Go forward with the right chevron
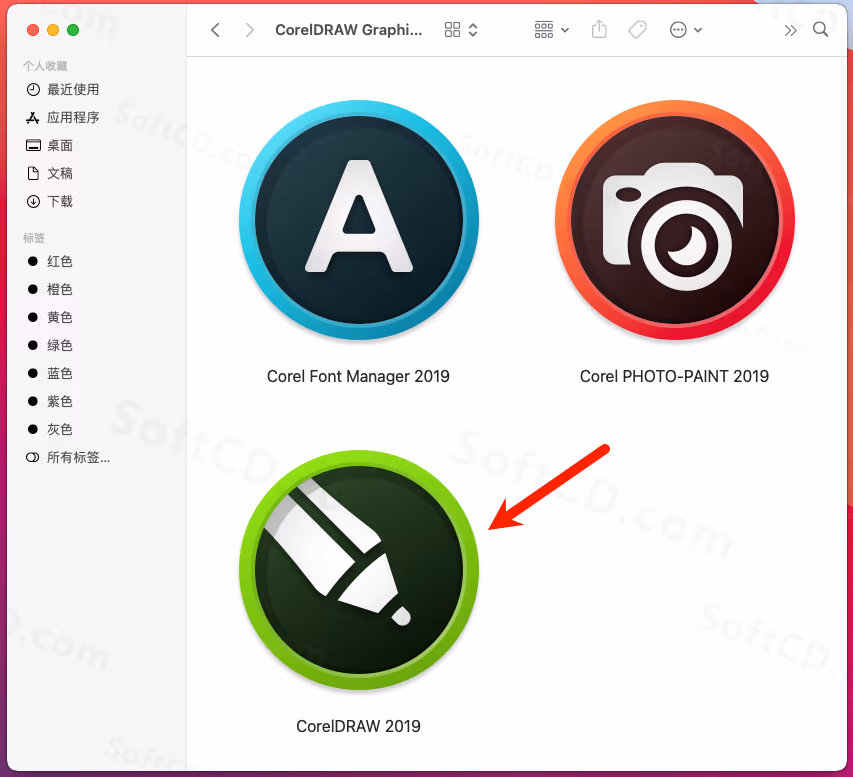 (x=249, y=30)
